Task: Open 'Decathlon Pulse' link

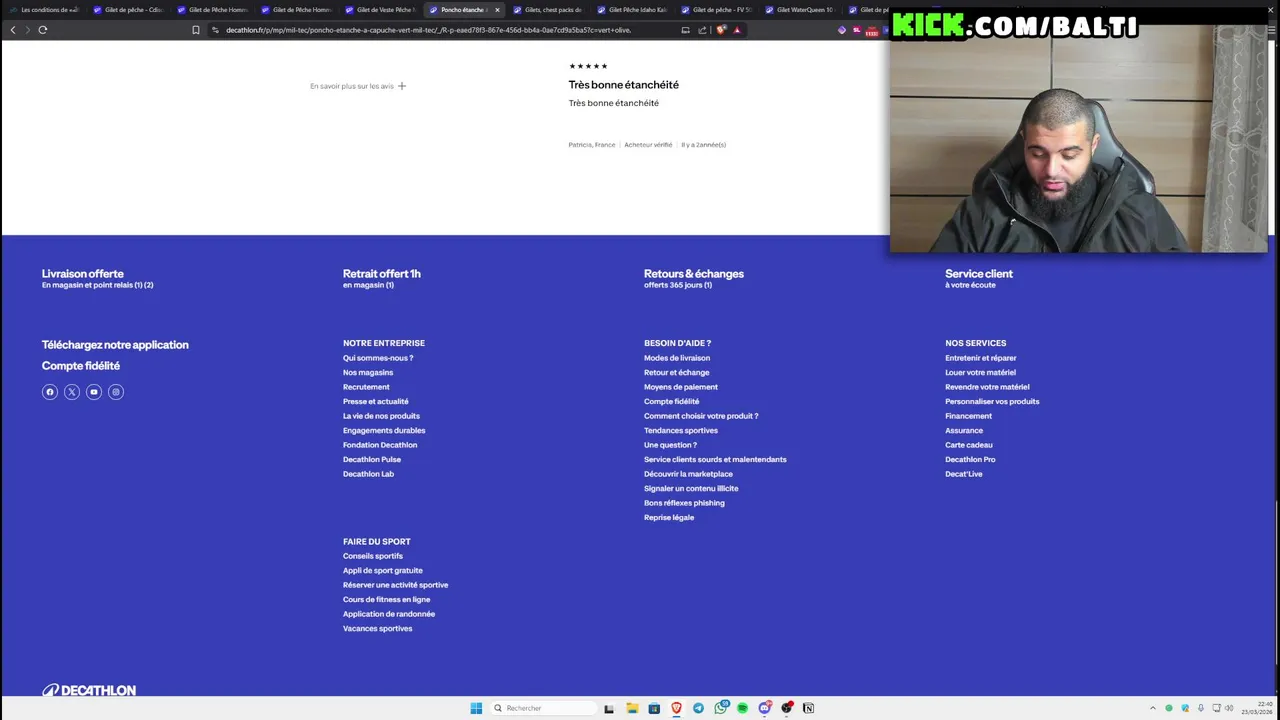Action: 372,459
